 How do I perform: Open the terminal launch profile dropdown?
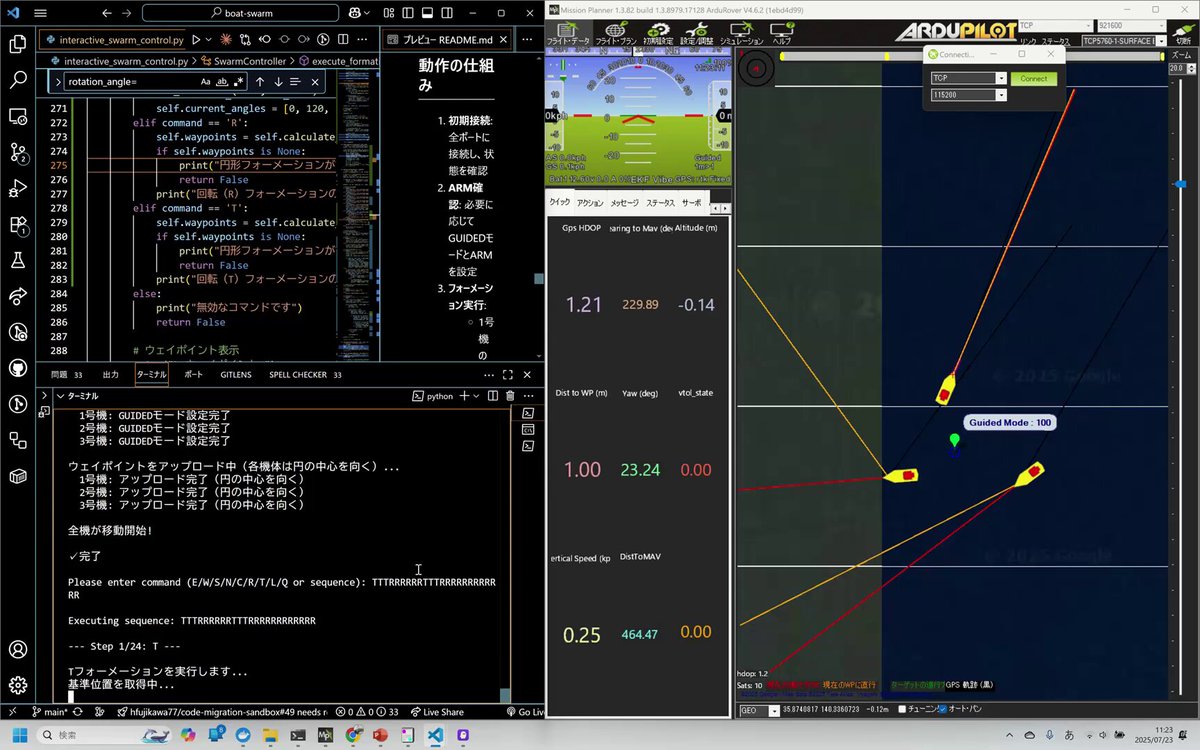[477, 396]
